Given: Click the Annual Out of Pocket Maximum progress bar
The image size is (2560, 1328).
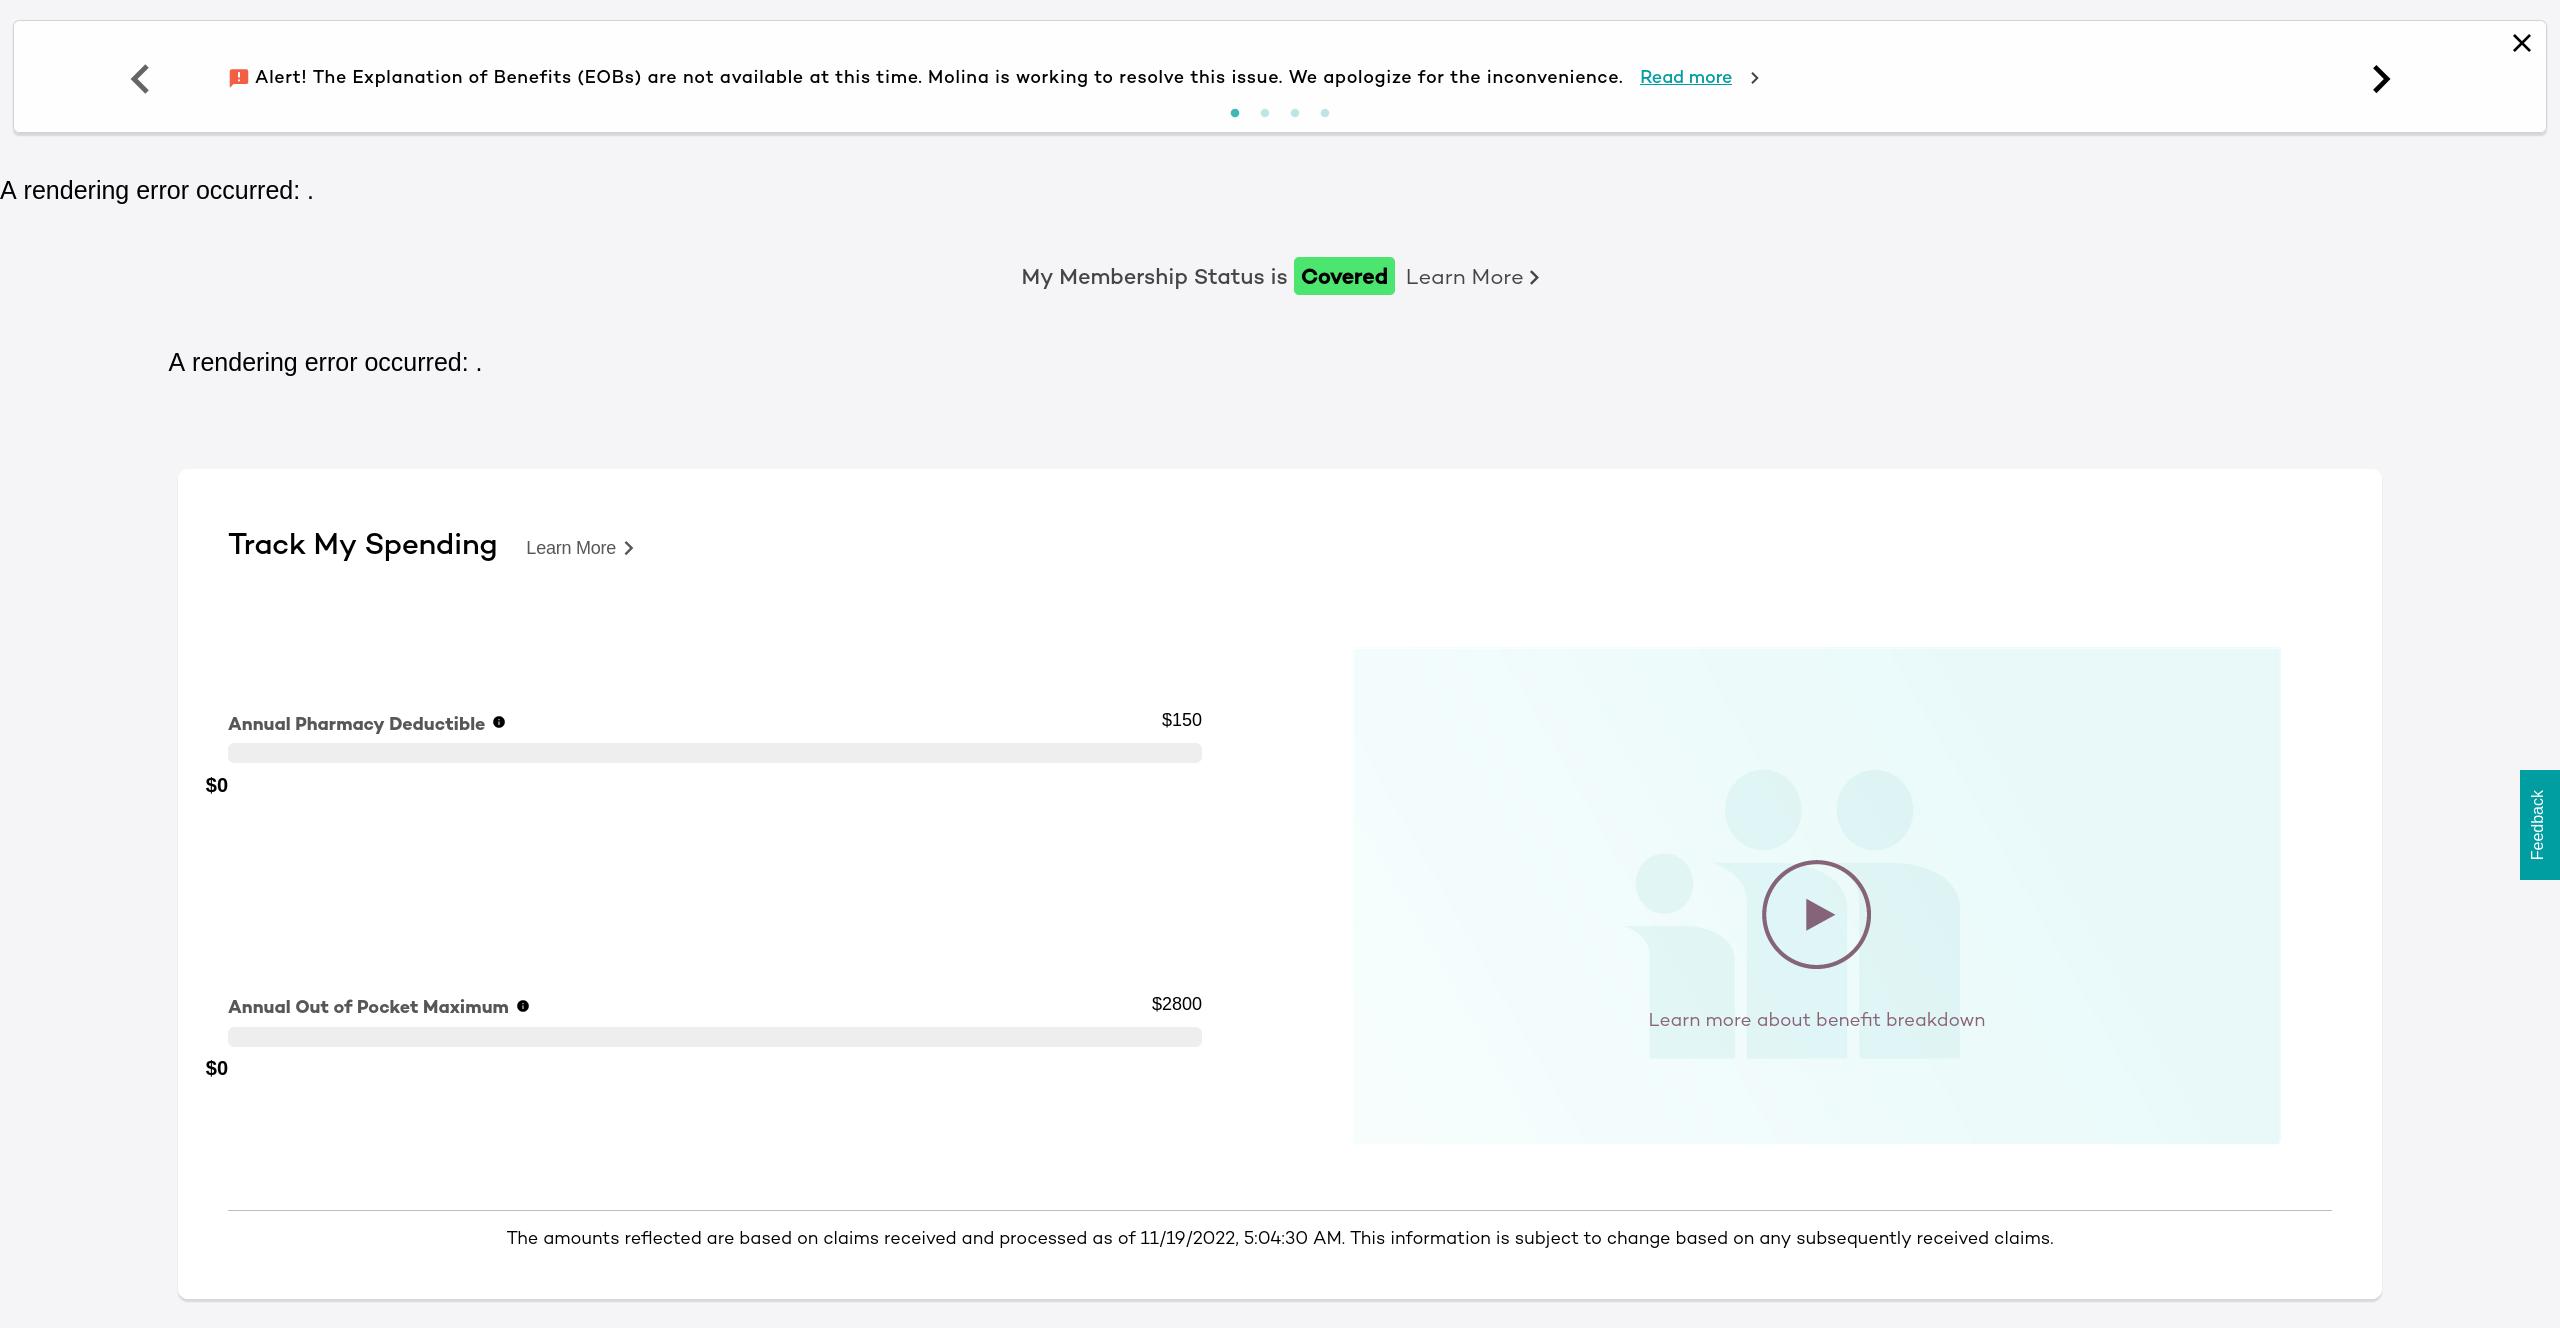Looking at the screenshot, I should pos(715,1037).
